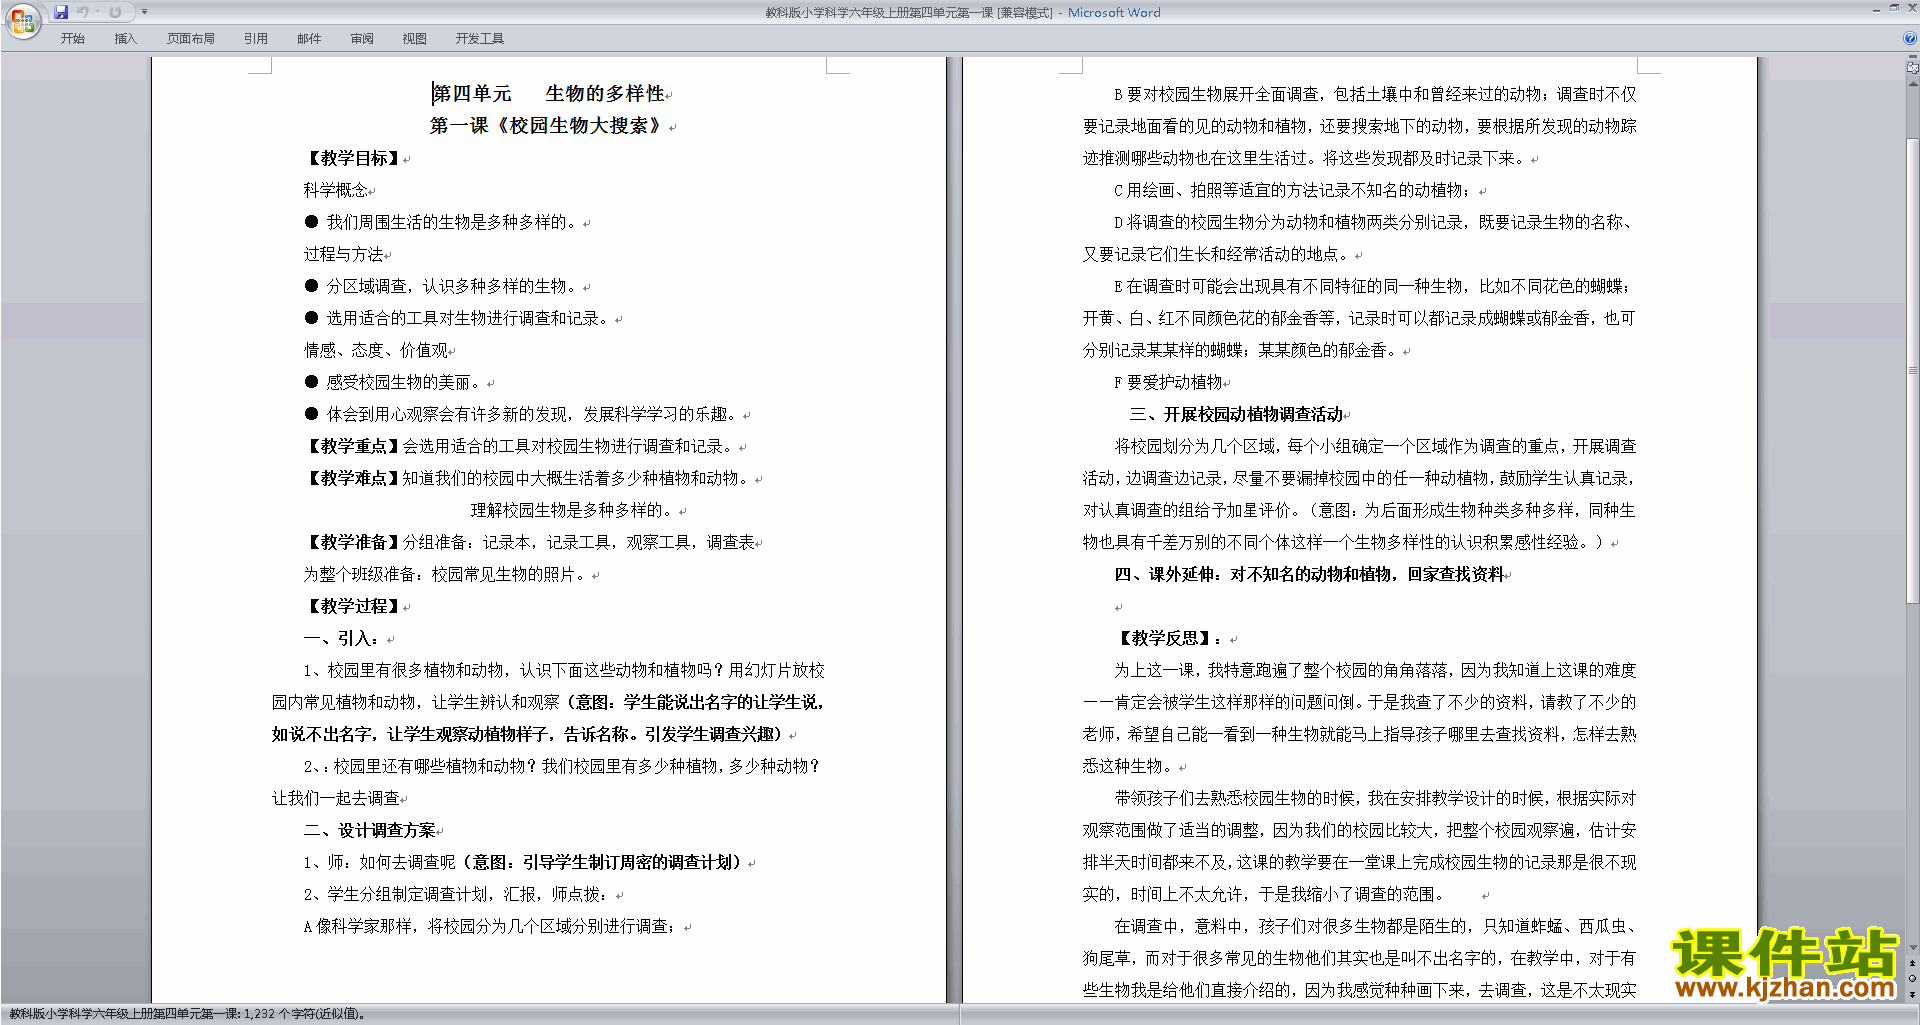1920x1025 pixels.
Task: Click the 过程与方法 line
Action: (x=344, y=254)
